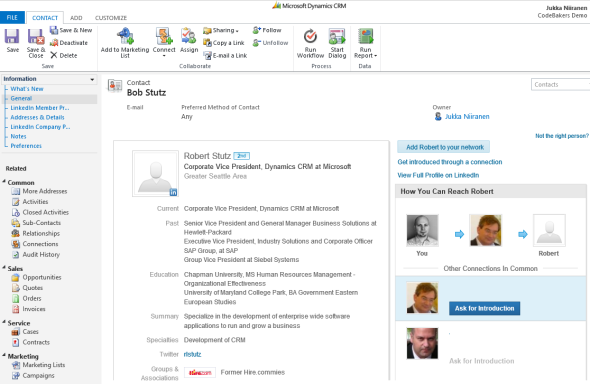Select the Add to Marketing List icon

pyautogui.click(x=125, y=36)
